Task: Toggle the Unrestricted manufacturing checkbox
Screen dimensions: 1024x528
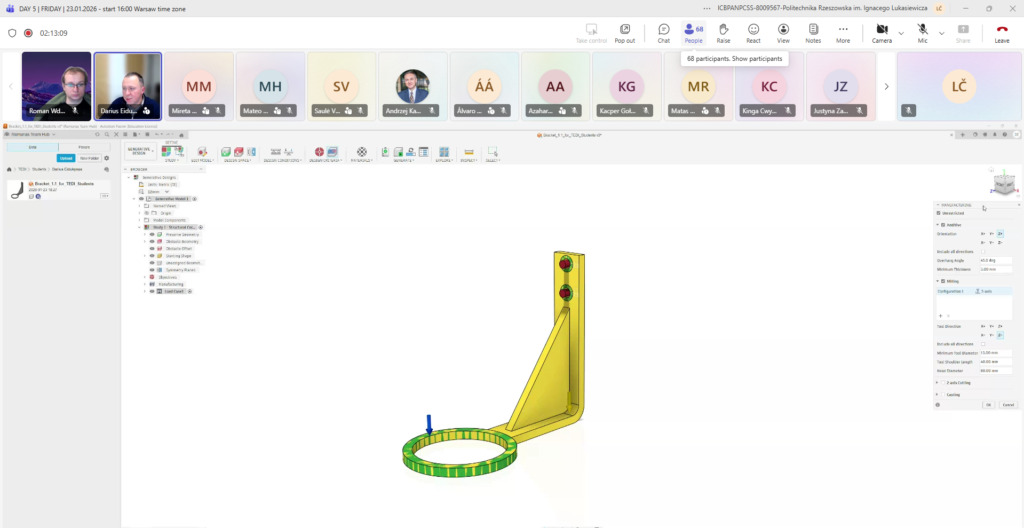Action: pyautogui.click(x=938, y=213)
